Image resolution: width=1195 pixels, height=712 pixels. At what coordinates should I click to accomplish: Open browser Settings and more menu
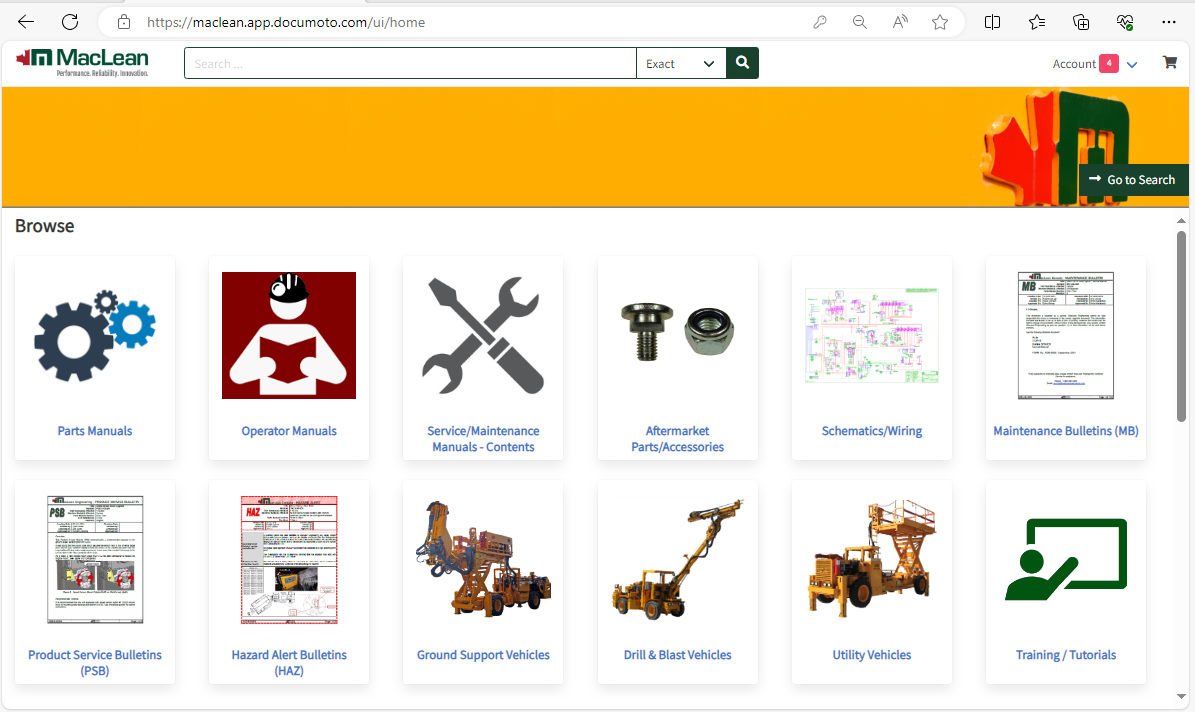pyautogui.click(x=1169, y=22)
